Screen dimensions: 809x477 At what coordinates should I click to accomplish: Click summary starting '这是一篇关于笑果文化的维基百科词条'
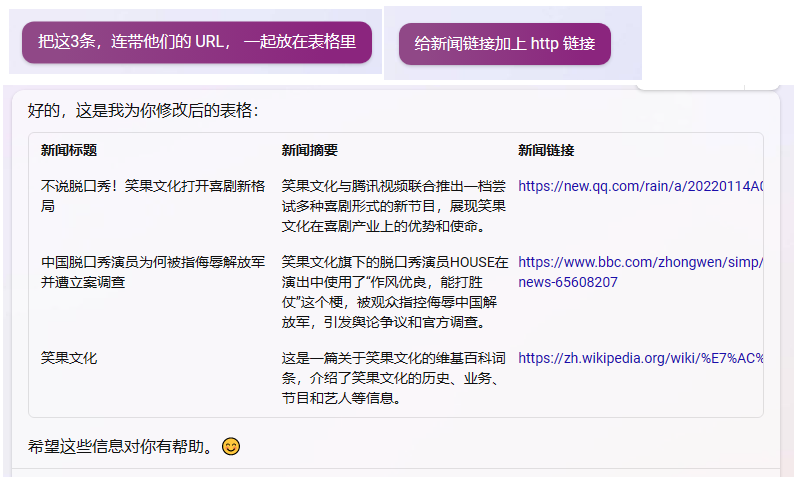(x=394, y=378)
